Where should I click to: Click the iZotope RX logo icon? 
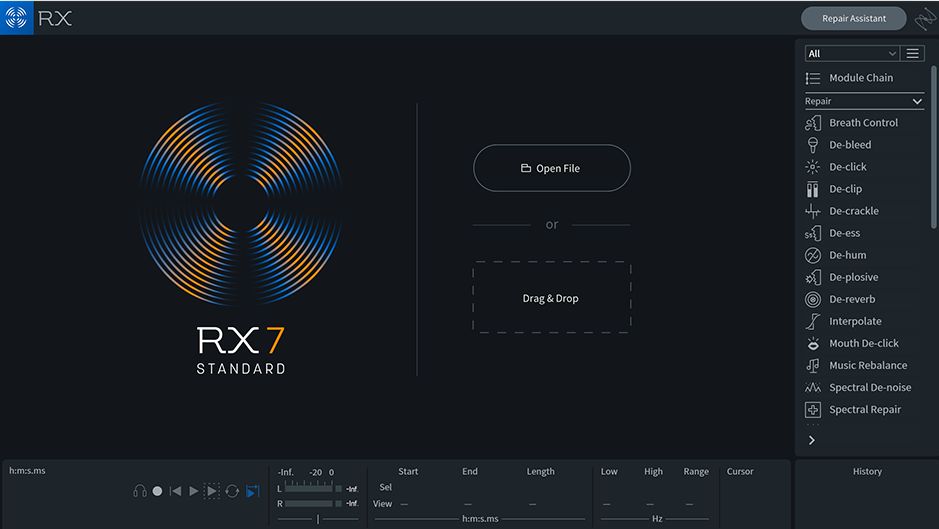coord(17,17)
